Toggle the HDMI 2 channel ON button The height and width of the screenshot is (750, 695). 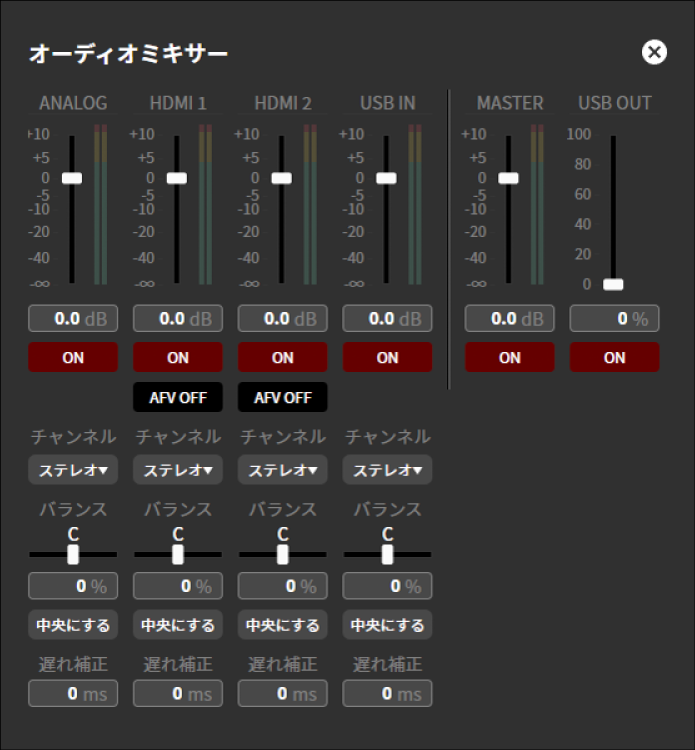point(282,357)
